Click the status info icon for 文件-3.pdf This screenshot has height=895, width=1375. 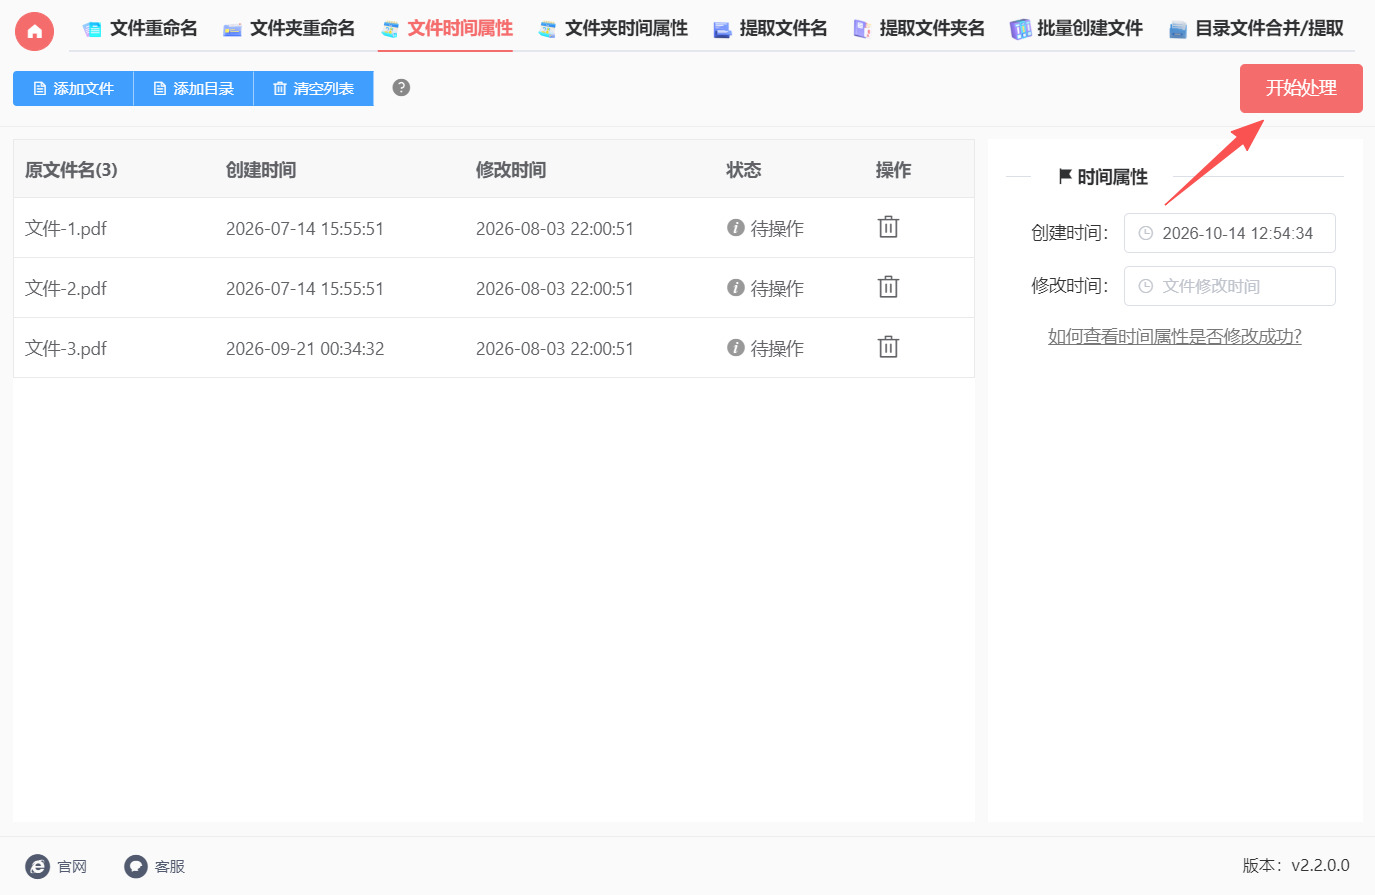(736, 348)
